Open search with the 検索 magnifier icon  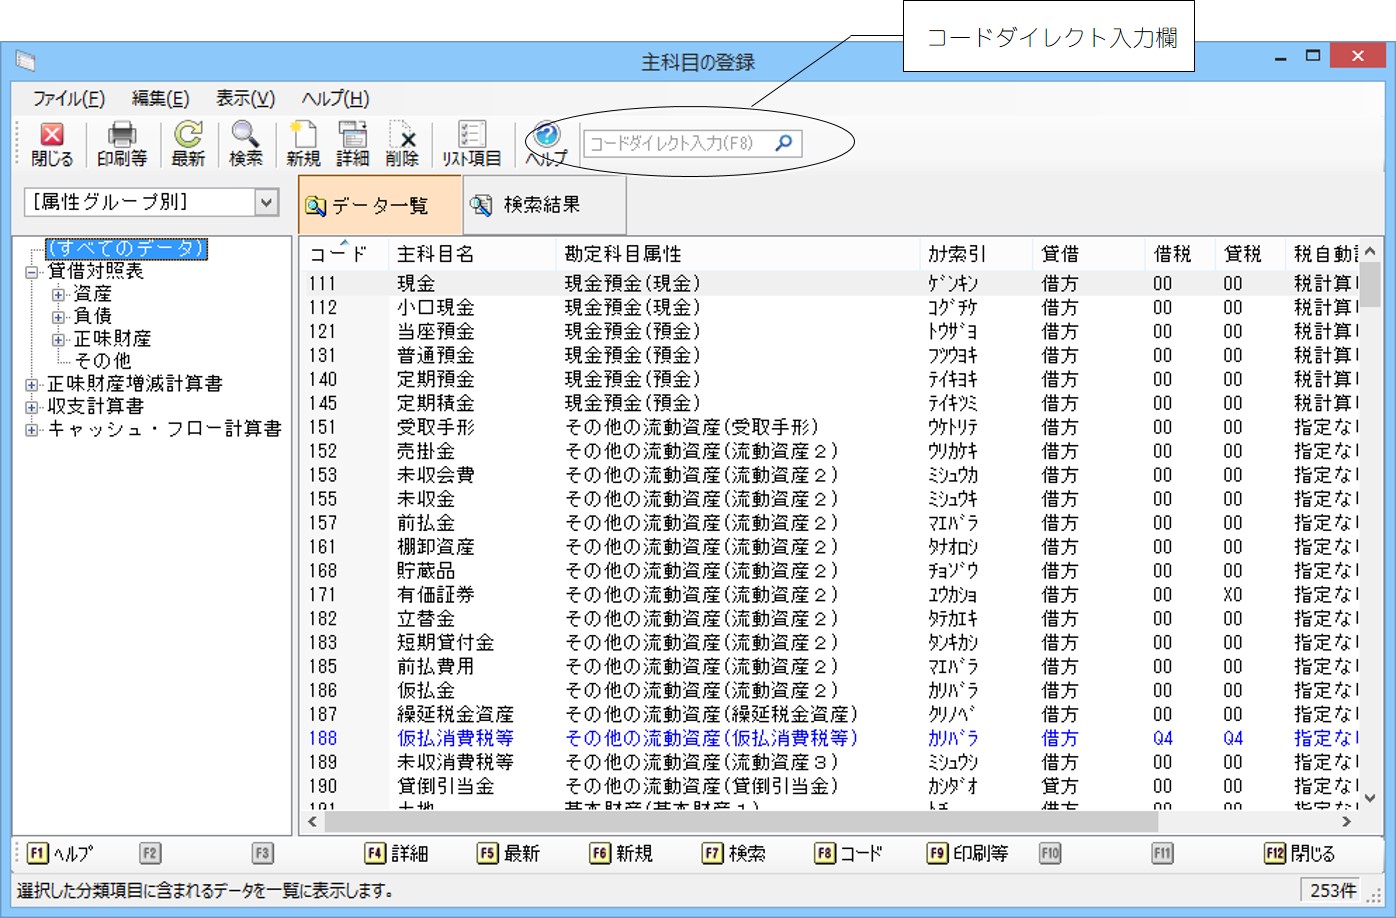(245, 143)
